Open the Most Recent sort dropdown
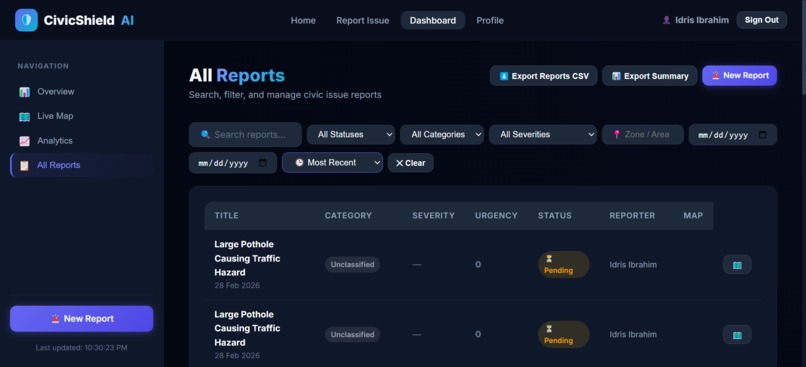806x367 pixels. [333, 162]
